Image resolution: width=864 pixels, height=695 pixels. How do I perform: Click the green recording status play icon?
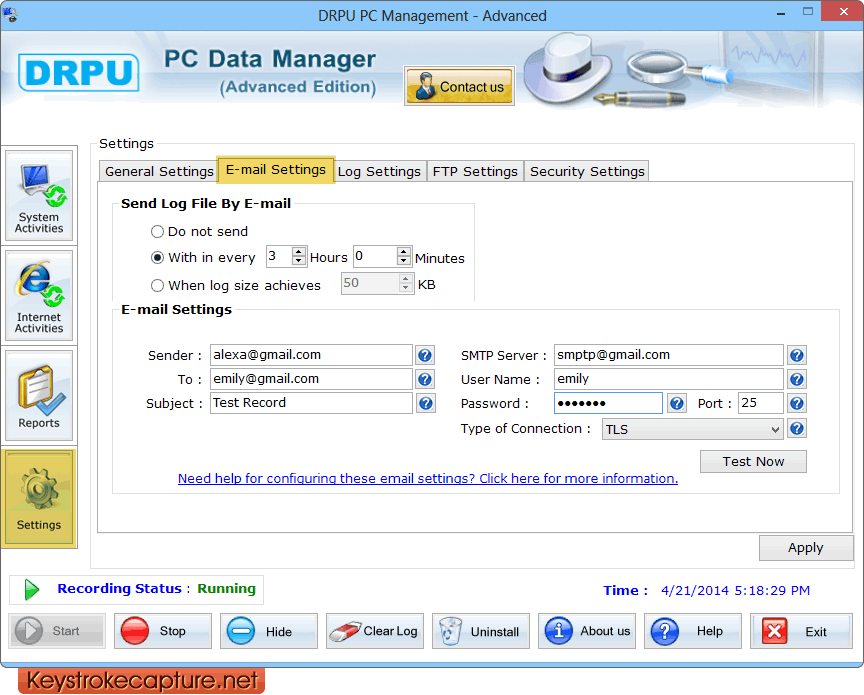32,590
